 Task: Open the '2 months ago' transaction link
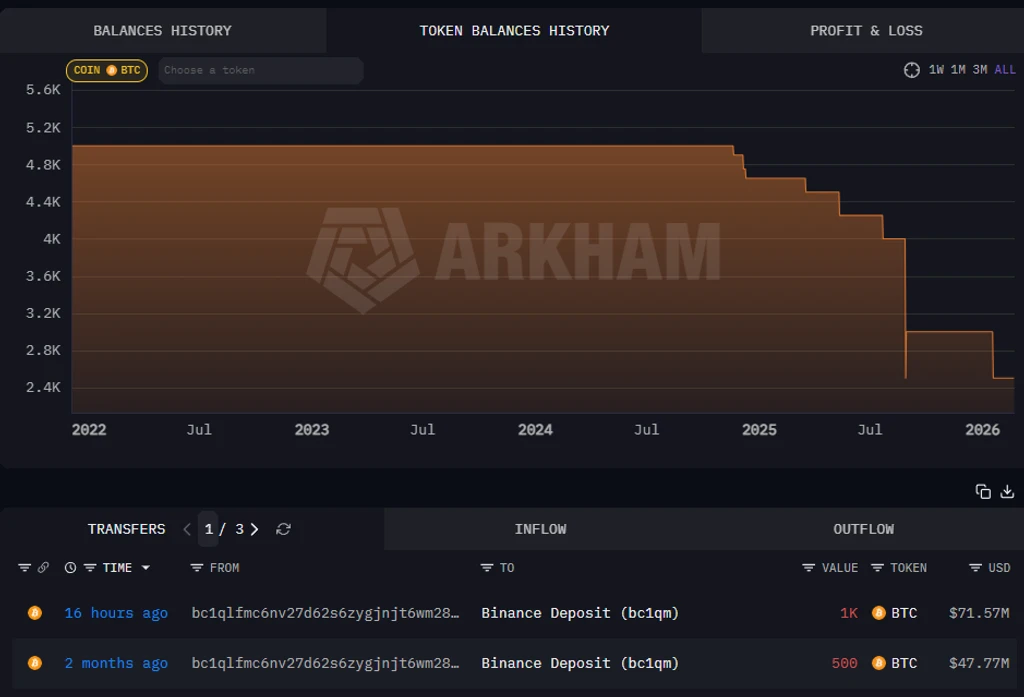tap(116, 663)
